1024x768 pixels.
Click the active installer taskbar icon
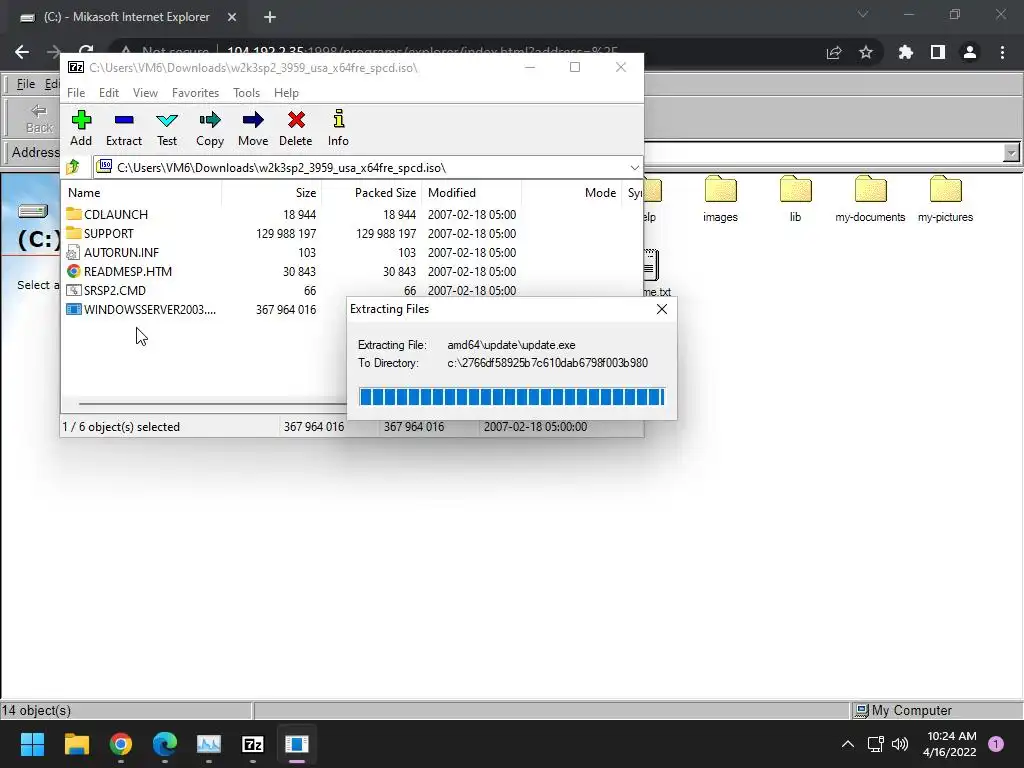[296, 744]
